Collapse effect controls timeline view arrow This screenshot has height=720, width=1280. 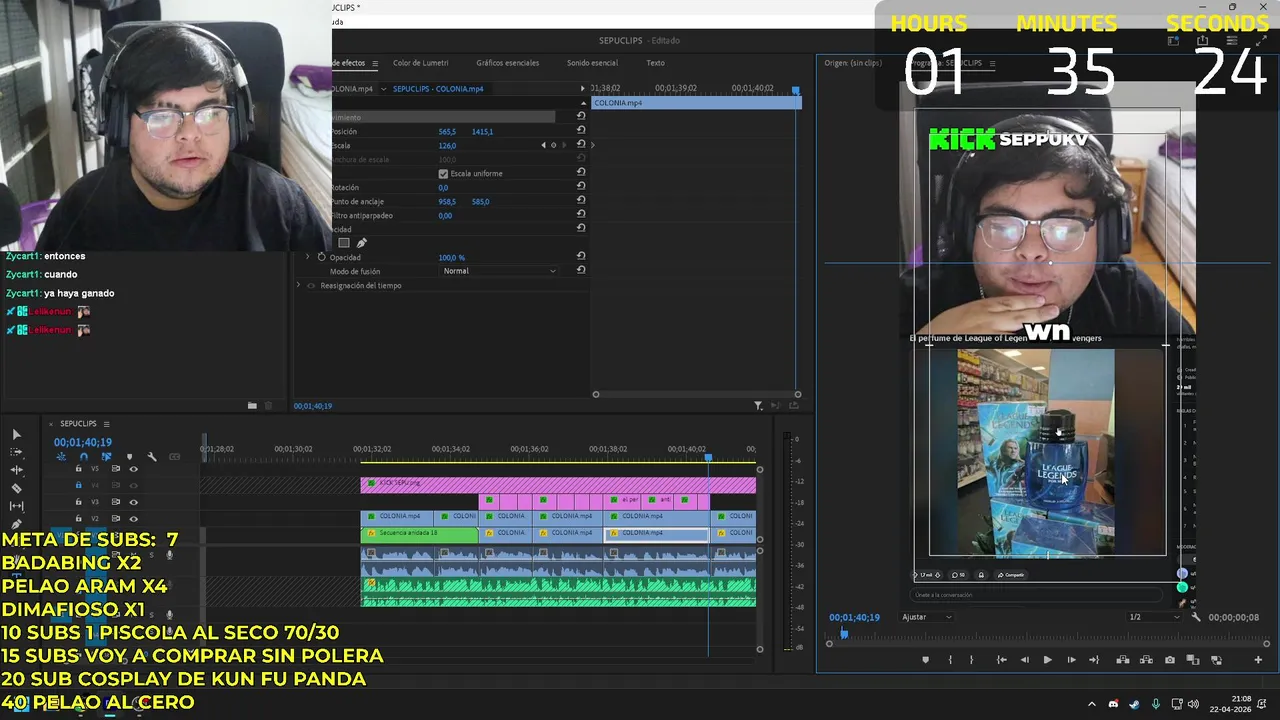(583, 89)
